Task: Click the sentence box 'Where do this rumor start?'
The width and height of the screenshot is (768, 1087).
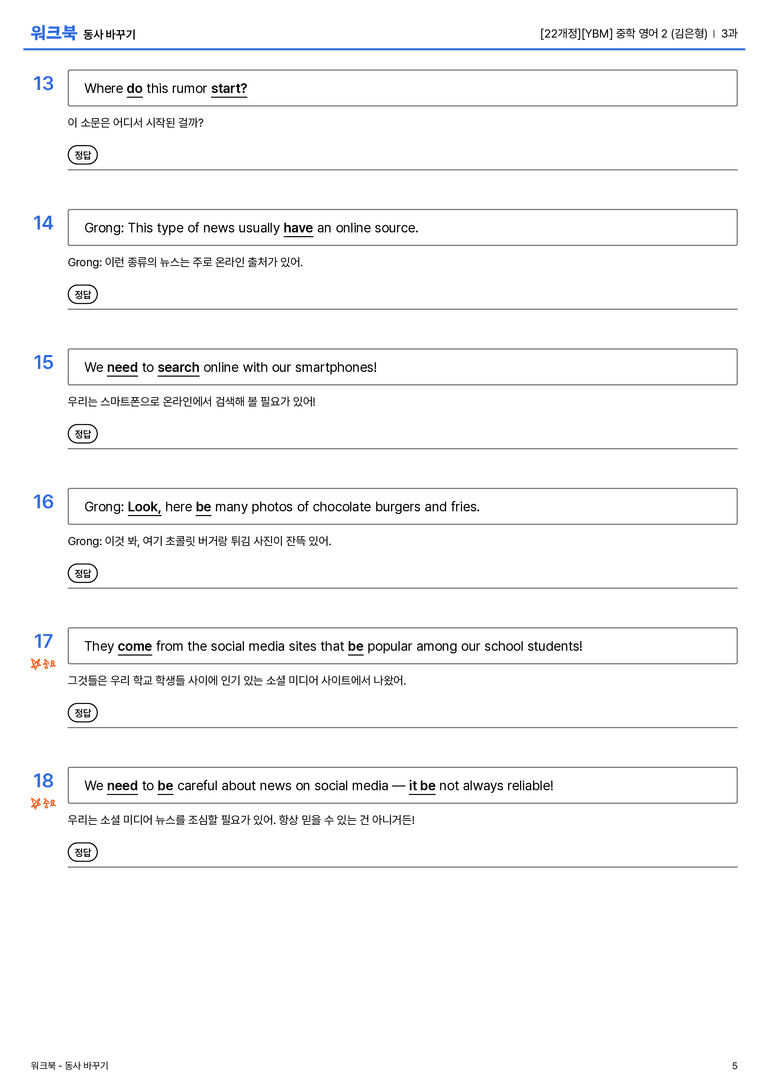Action: pos(403,88)
